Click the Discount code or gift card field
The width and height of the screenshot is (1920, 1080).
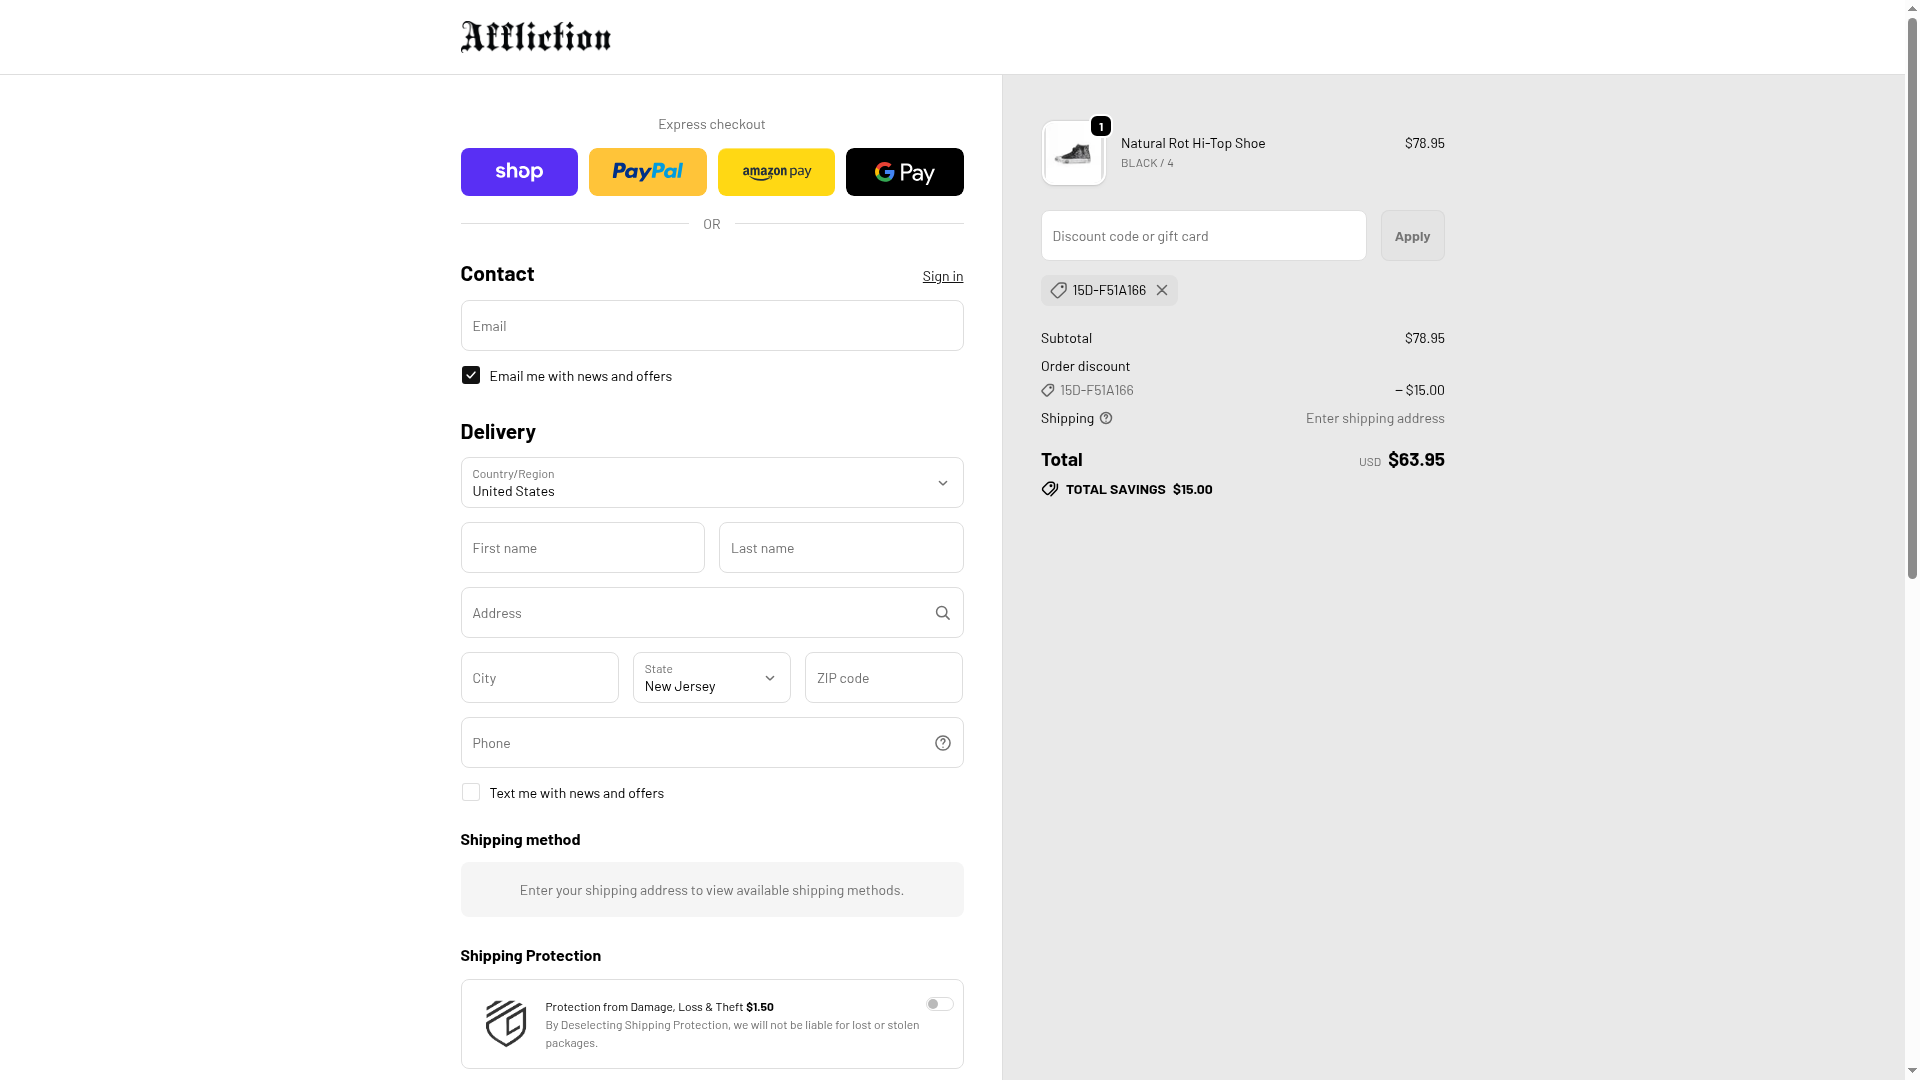point(1203,236)
